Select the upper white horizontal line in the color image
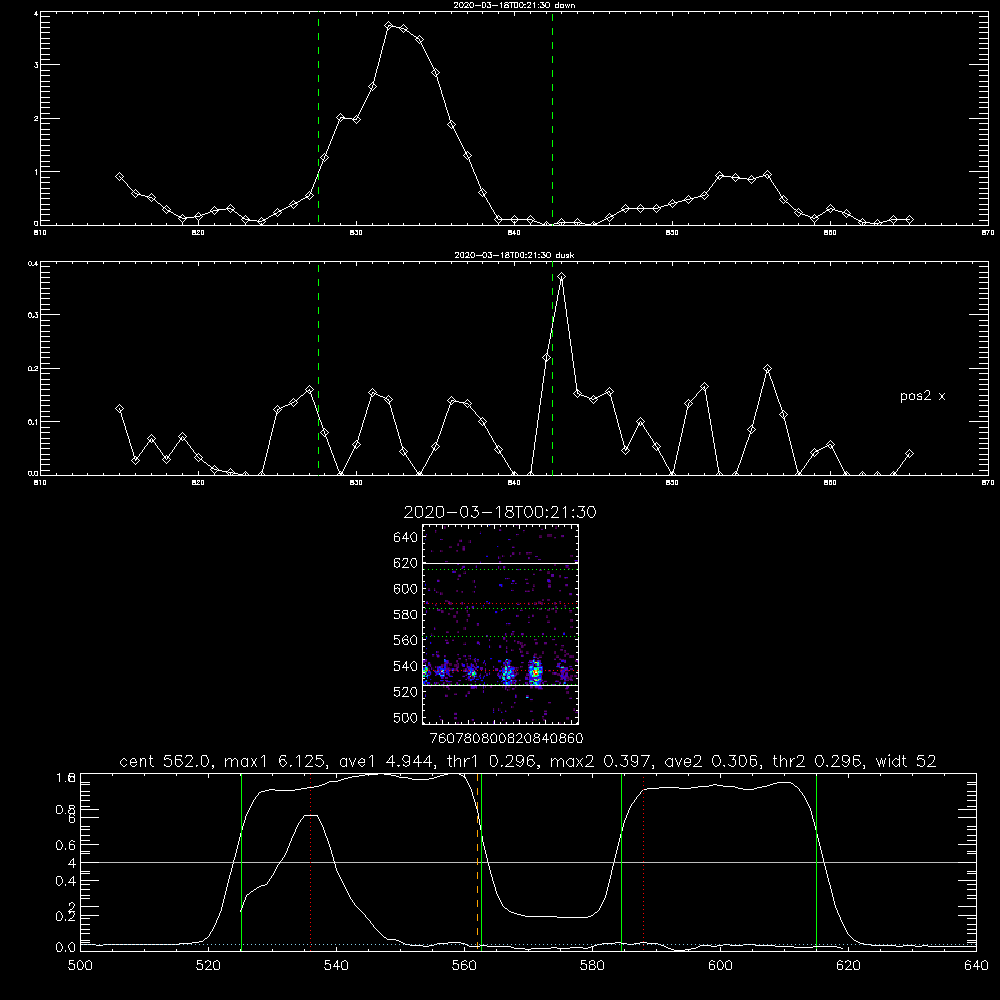 (500, 563)
